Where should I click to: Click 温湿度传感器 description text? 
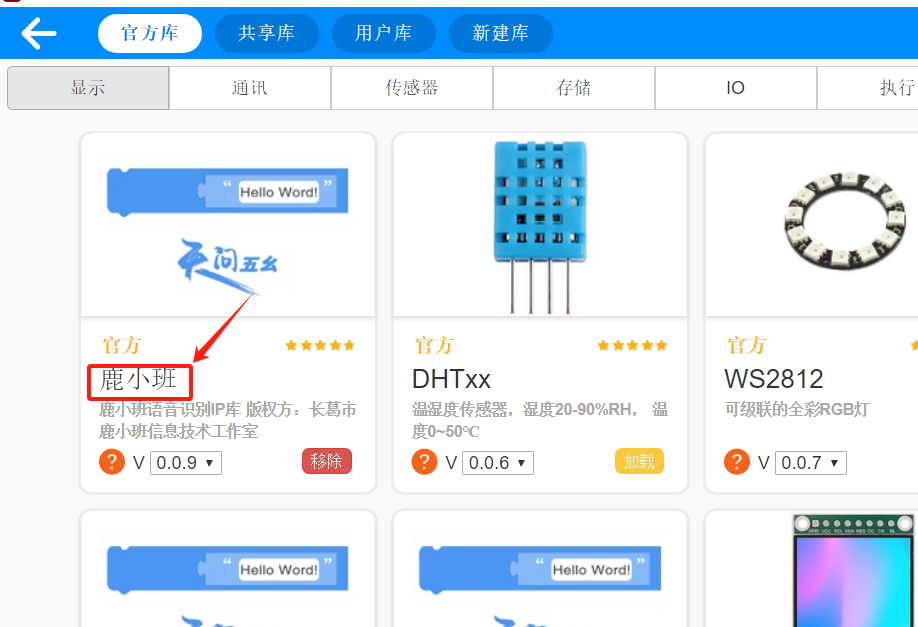click(540, 420)
